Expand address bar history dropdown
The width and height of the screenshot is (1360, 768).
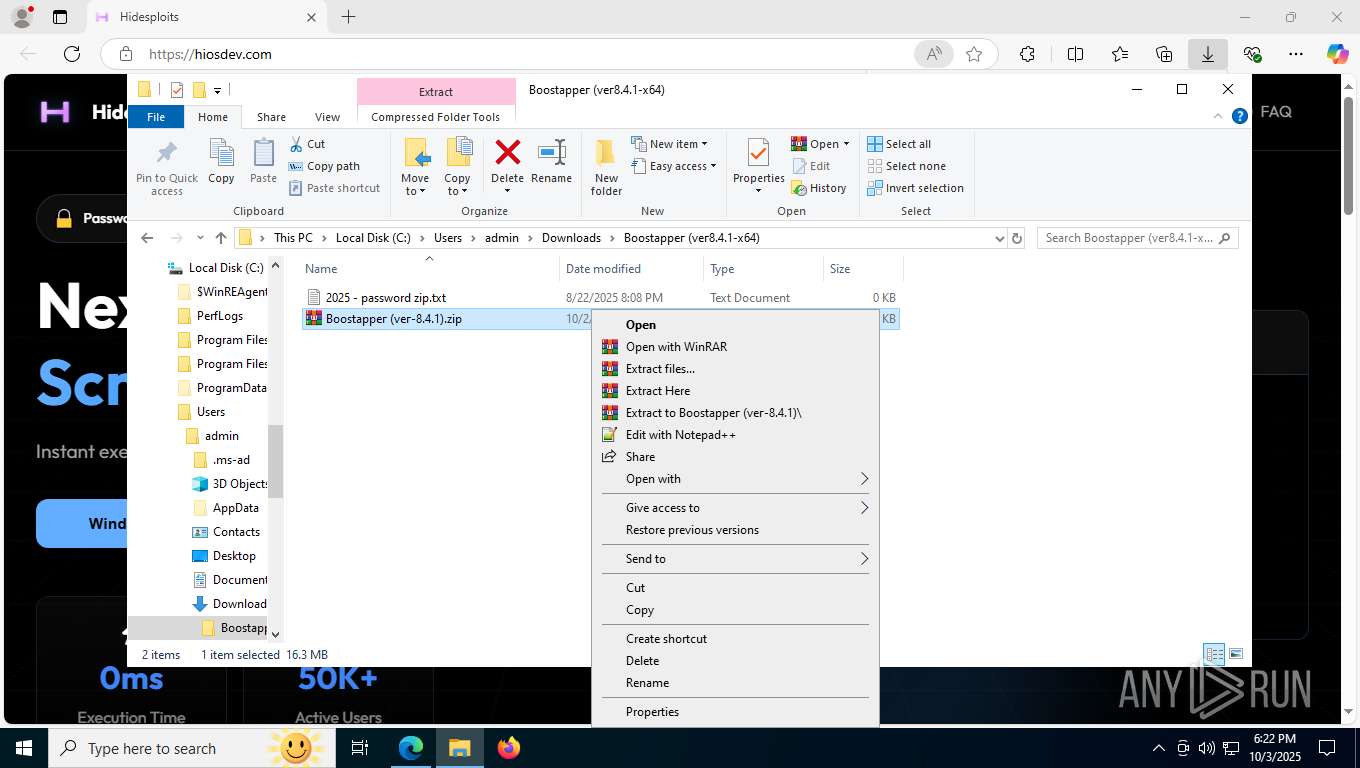pos(999,238)
